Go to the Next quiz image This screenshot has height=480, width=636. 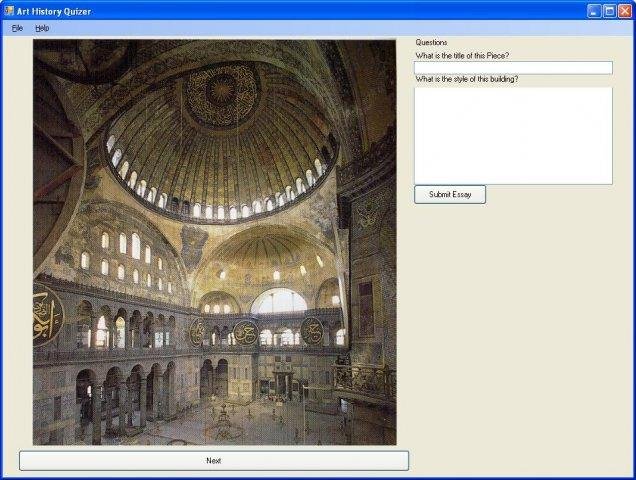(214, 461)
